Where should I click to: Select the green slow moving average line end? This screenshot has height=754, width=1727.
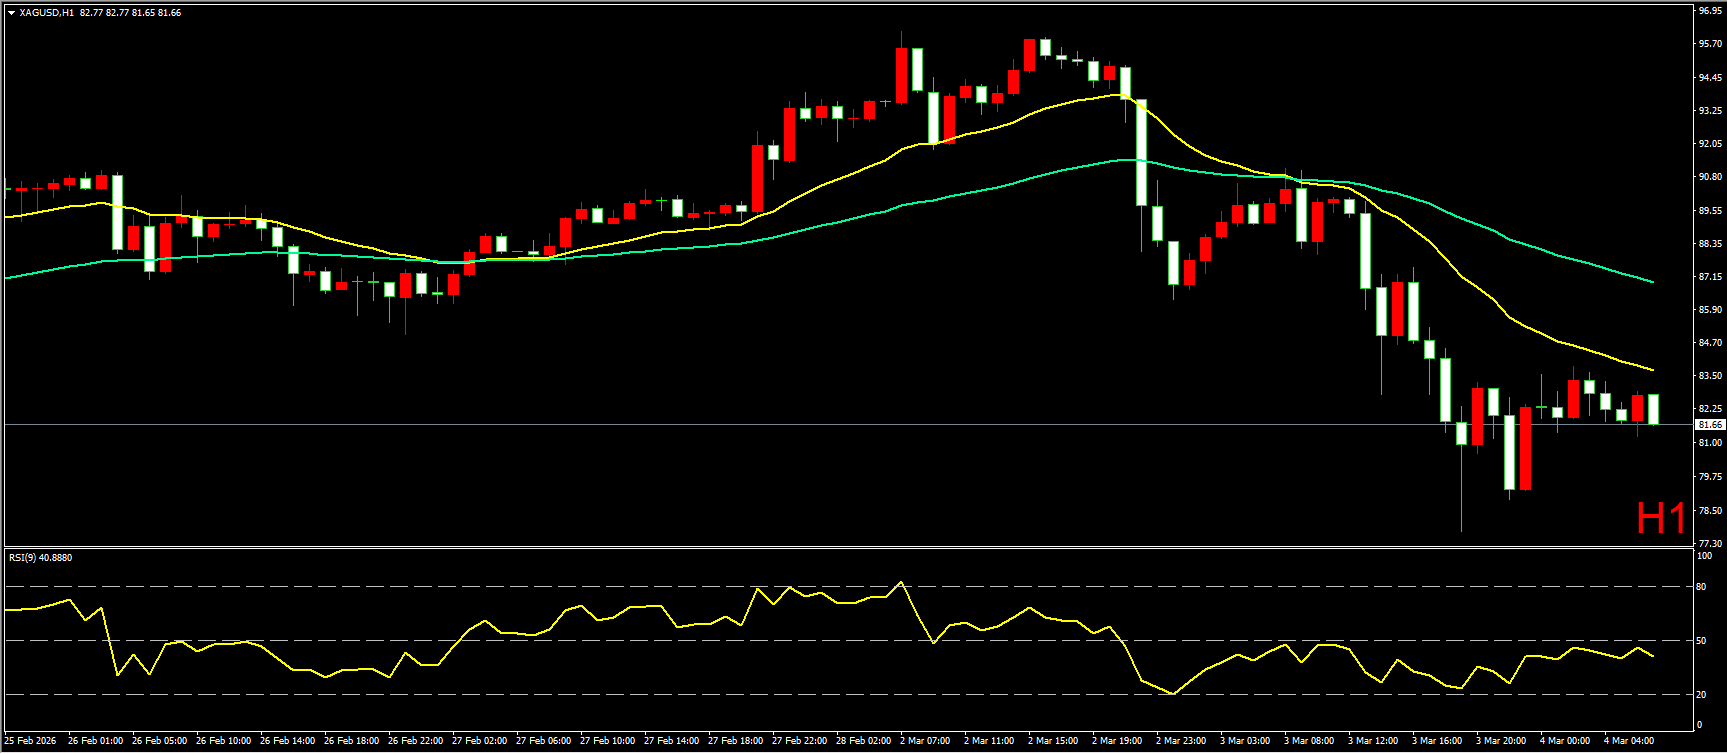pyautogui.click(x=1651, y=282)
